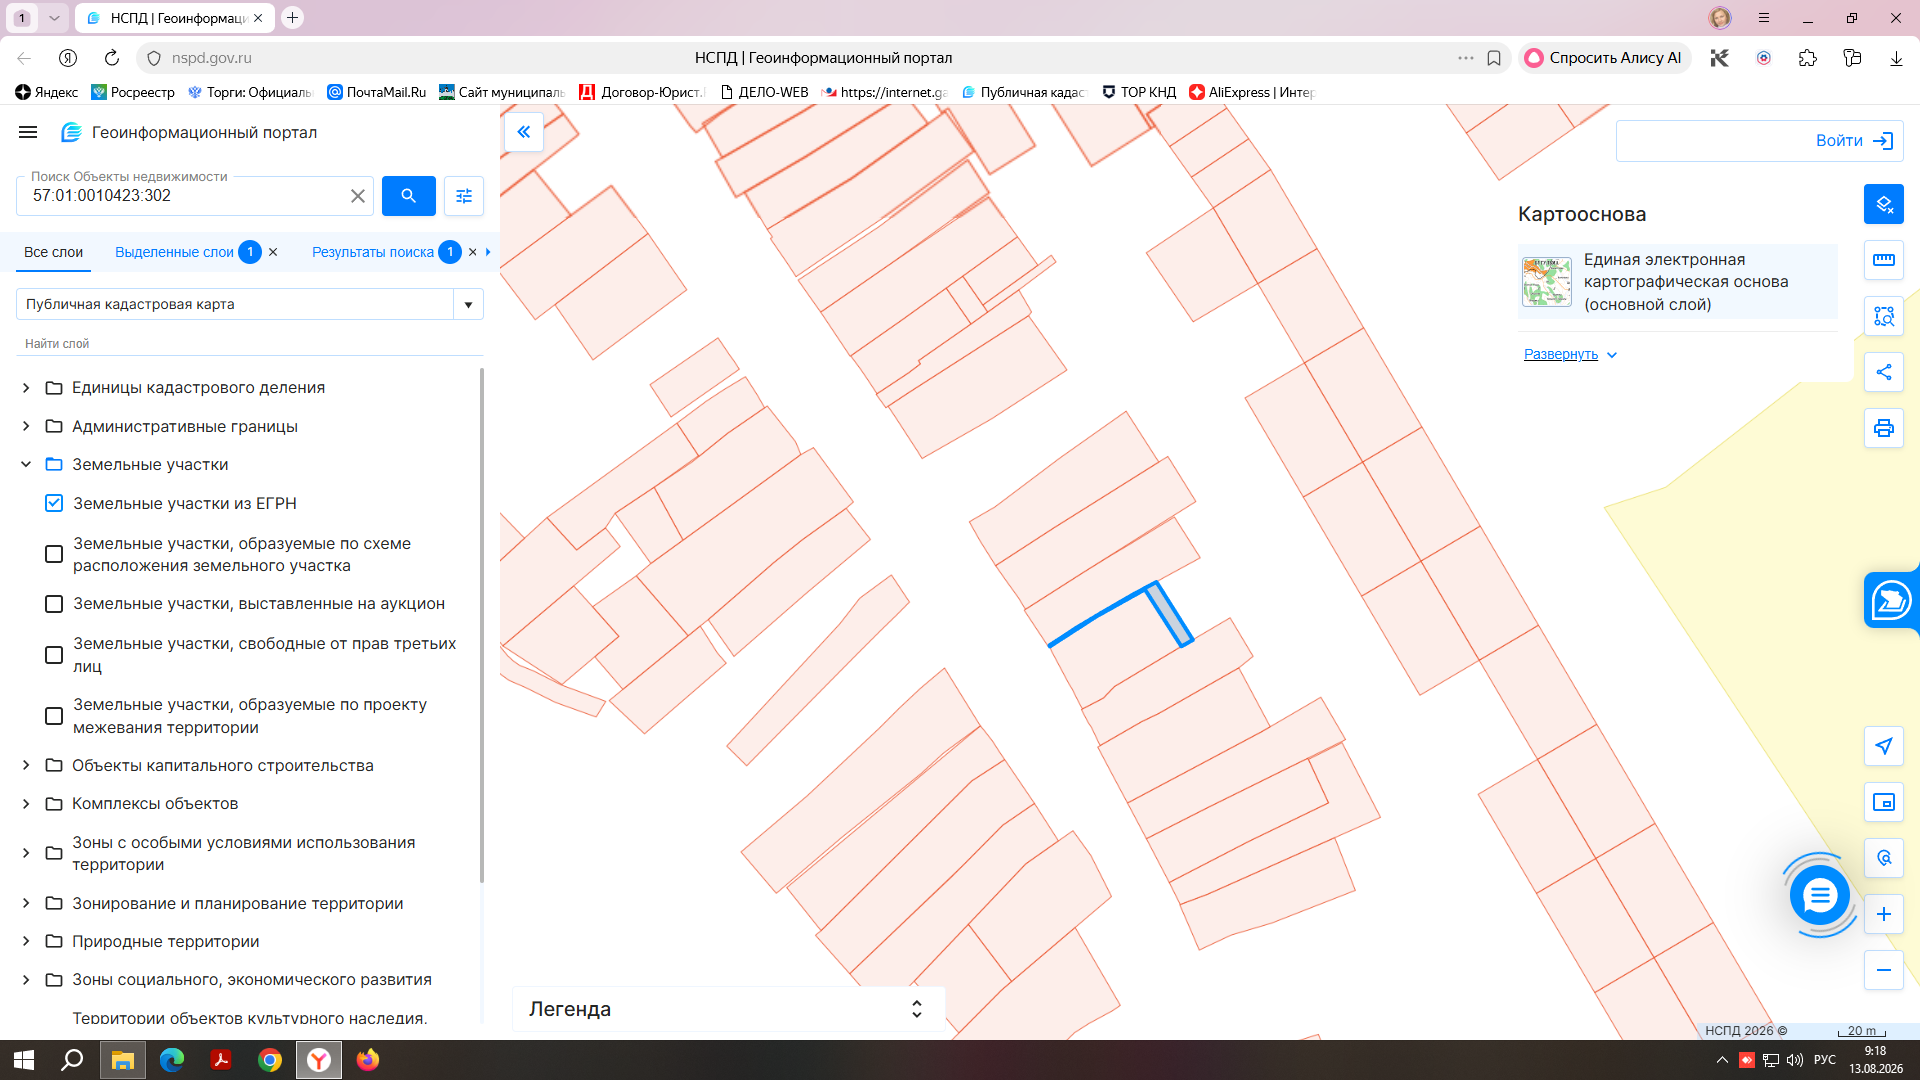Expand Зоны с особыми условиями использования
This screenshot has width=1920, height=1080.
click(x=26, y=853)
